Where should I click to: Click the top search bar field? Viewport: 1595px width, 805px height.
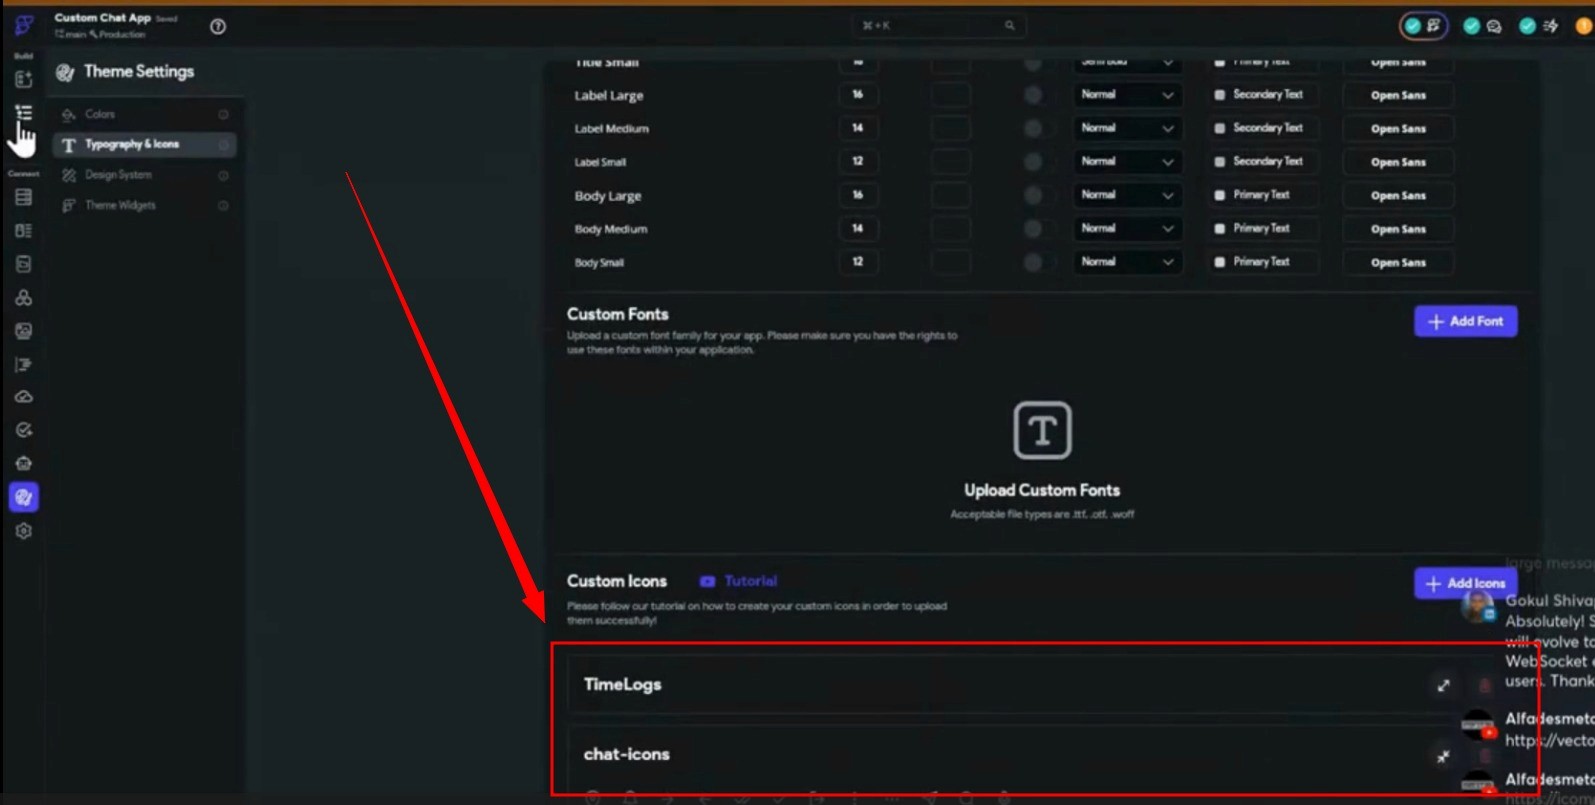938,25
